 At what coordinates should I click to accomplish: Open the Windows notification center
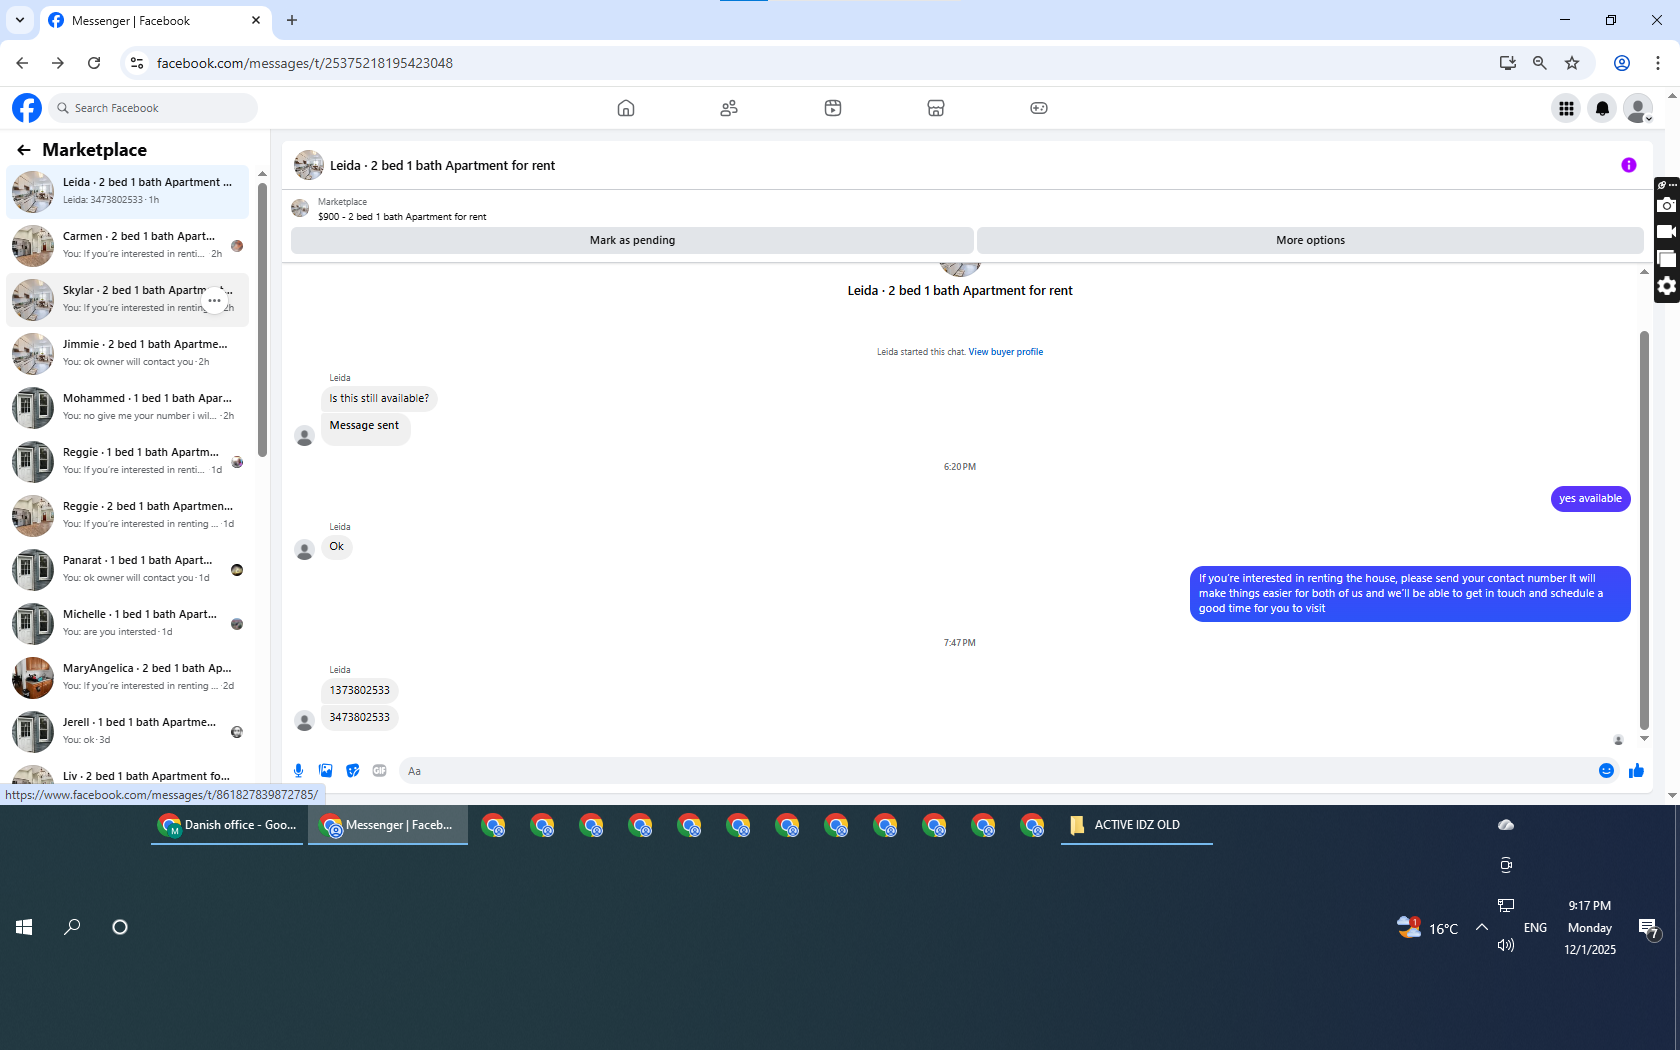pos(1649,929)
